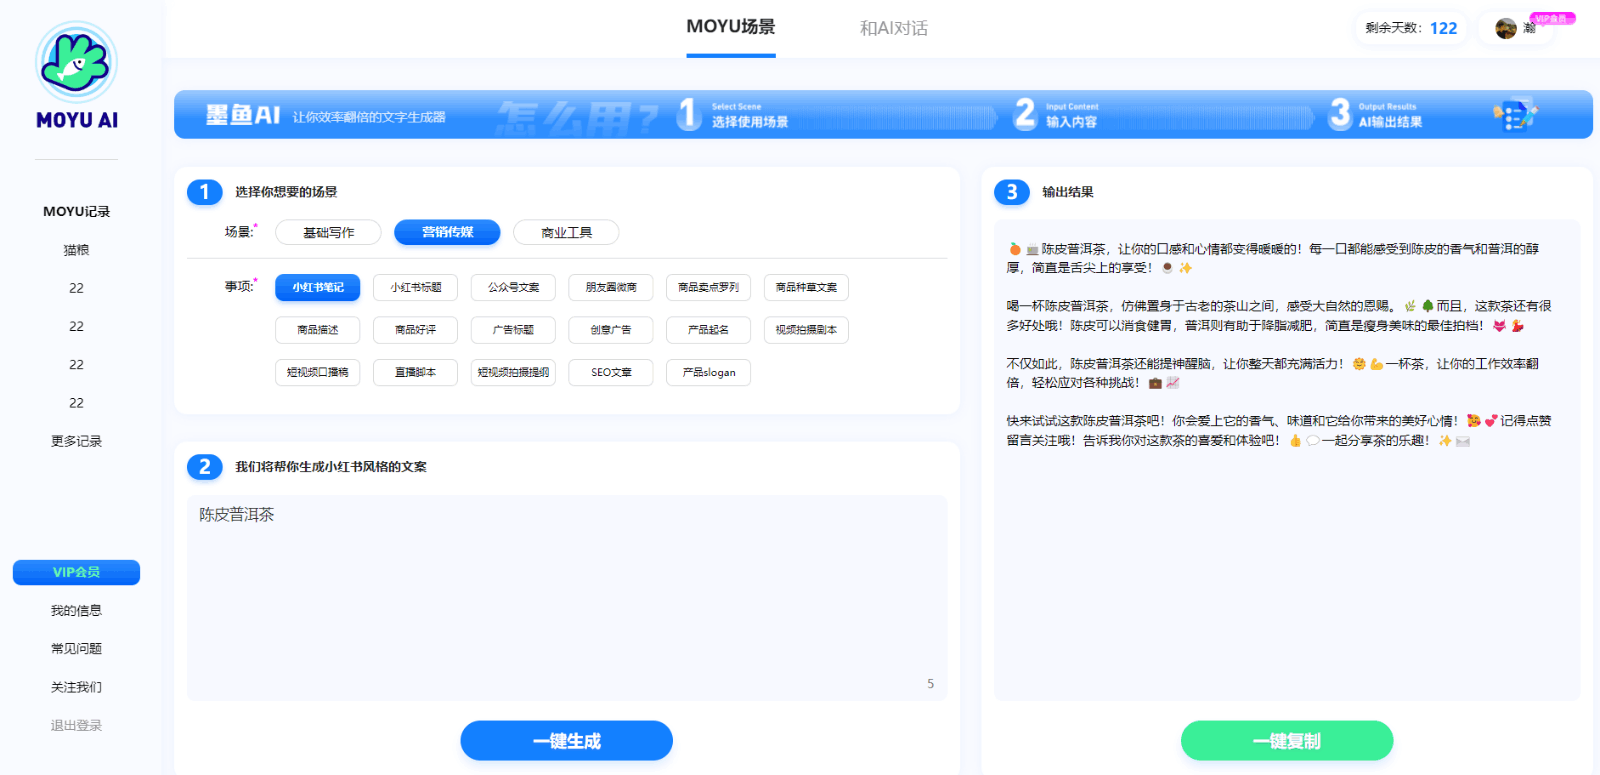The width and height of the screenshot is (1600, 775).
Task: Open the VIP会员 sidebar button
Action: [x=76, y=572]
